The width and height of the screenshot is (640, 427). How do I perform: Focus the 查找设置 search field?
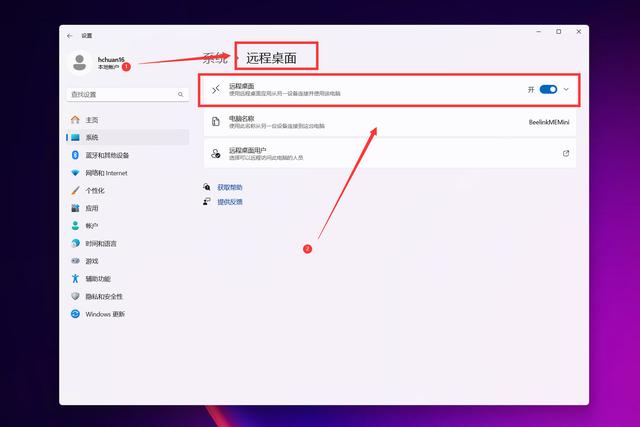pyautogui.click(x=127, y=94)
